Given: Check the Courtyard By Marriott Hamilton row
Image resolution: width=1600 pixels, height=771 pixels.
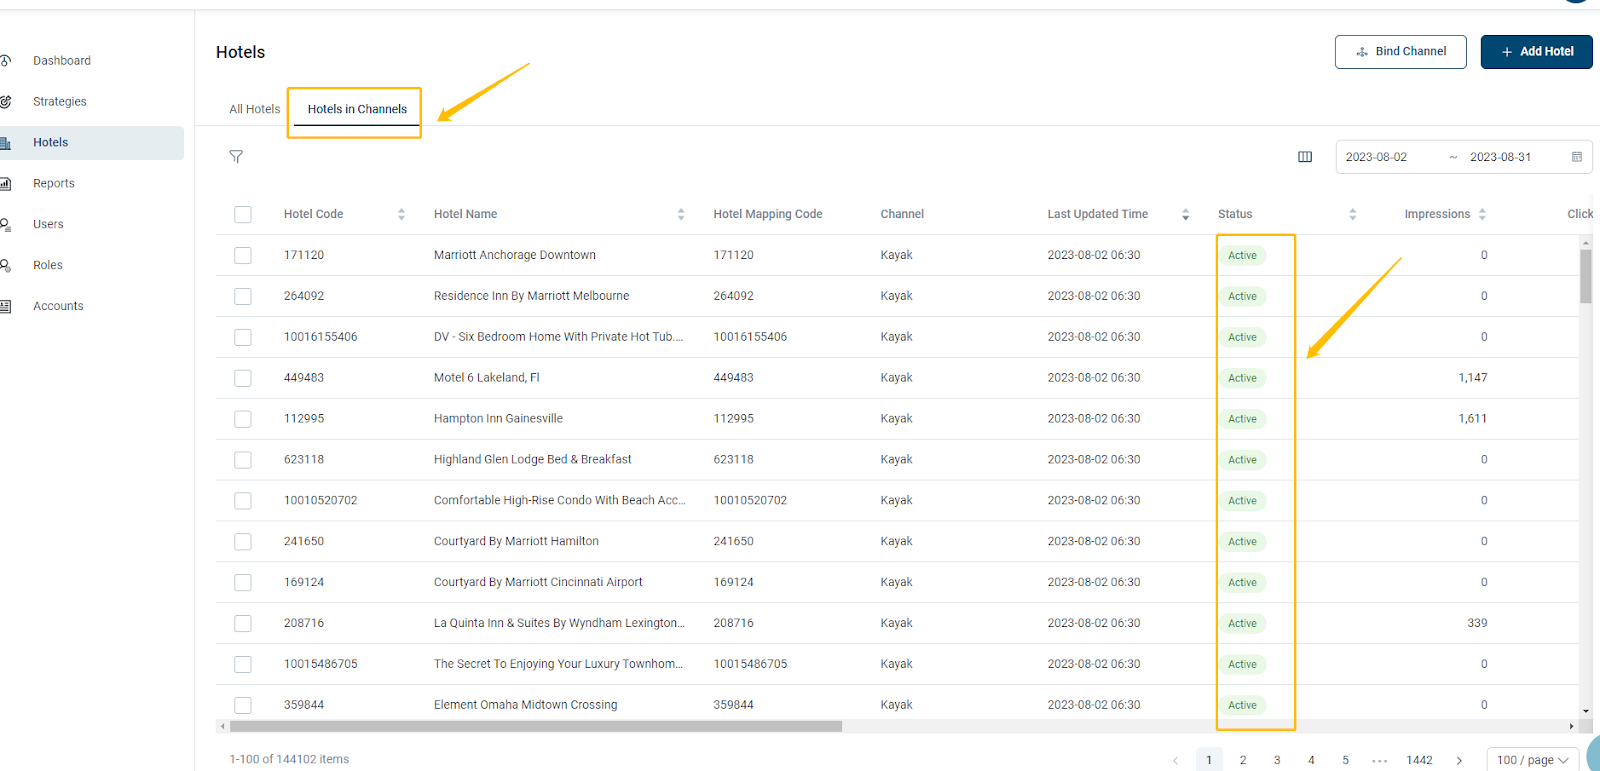Looking at the screenshot, I should tap(243, 542).
